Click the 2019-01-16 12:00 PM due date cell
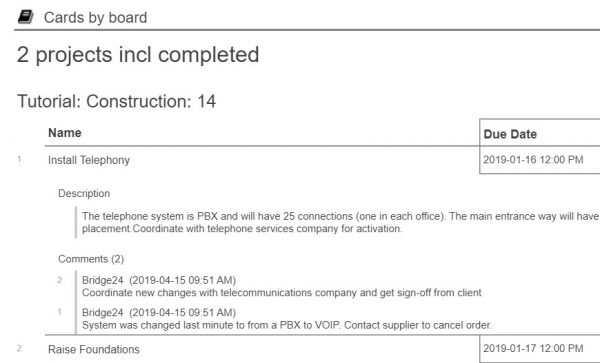Image resolution: width=600 pixels, height=363 pixels. point(533,160)
